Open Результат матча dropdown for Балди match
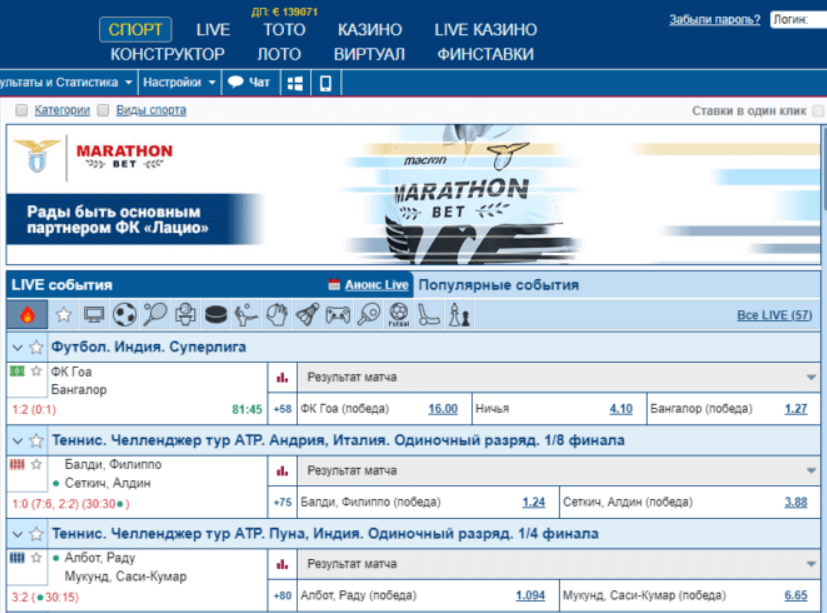 click(x=559, y=471)
